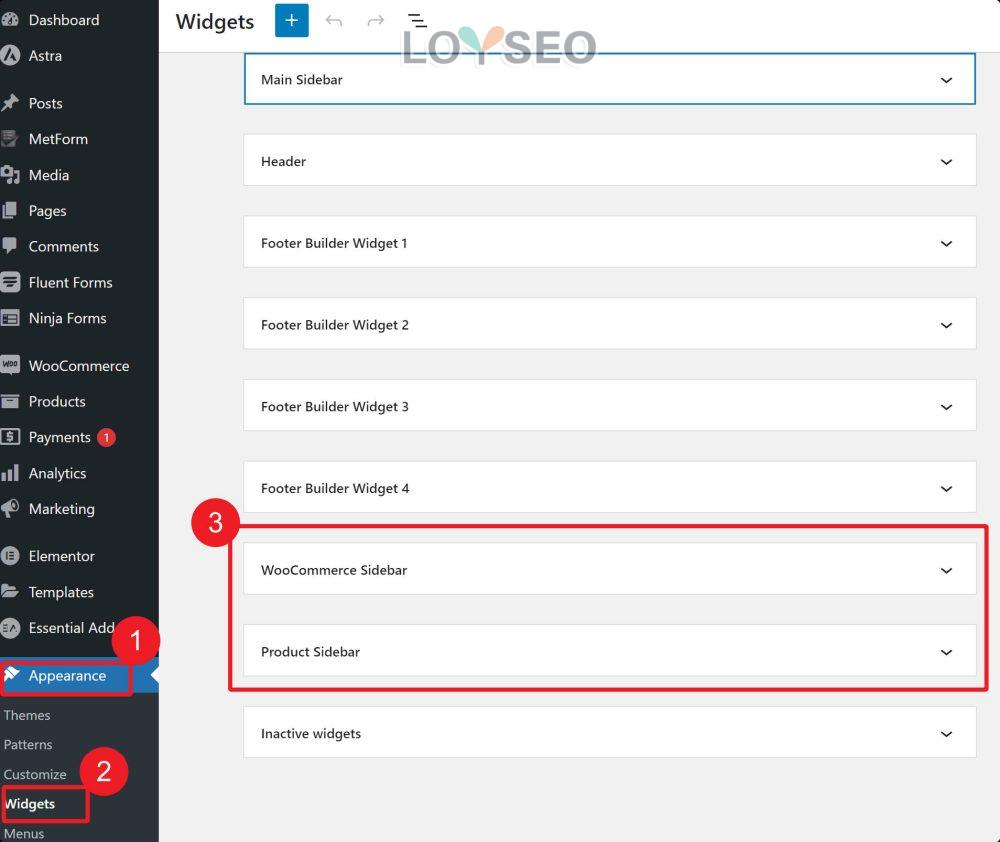Click the Elementor circle icon

(x=10, y=556)
